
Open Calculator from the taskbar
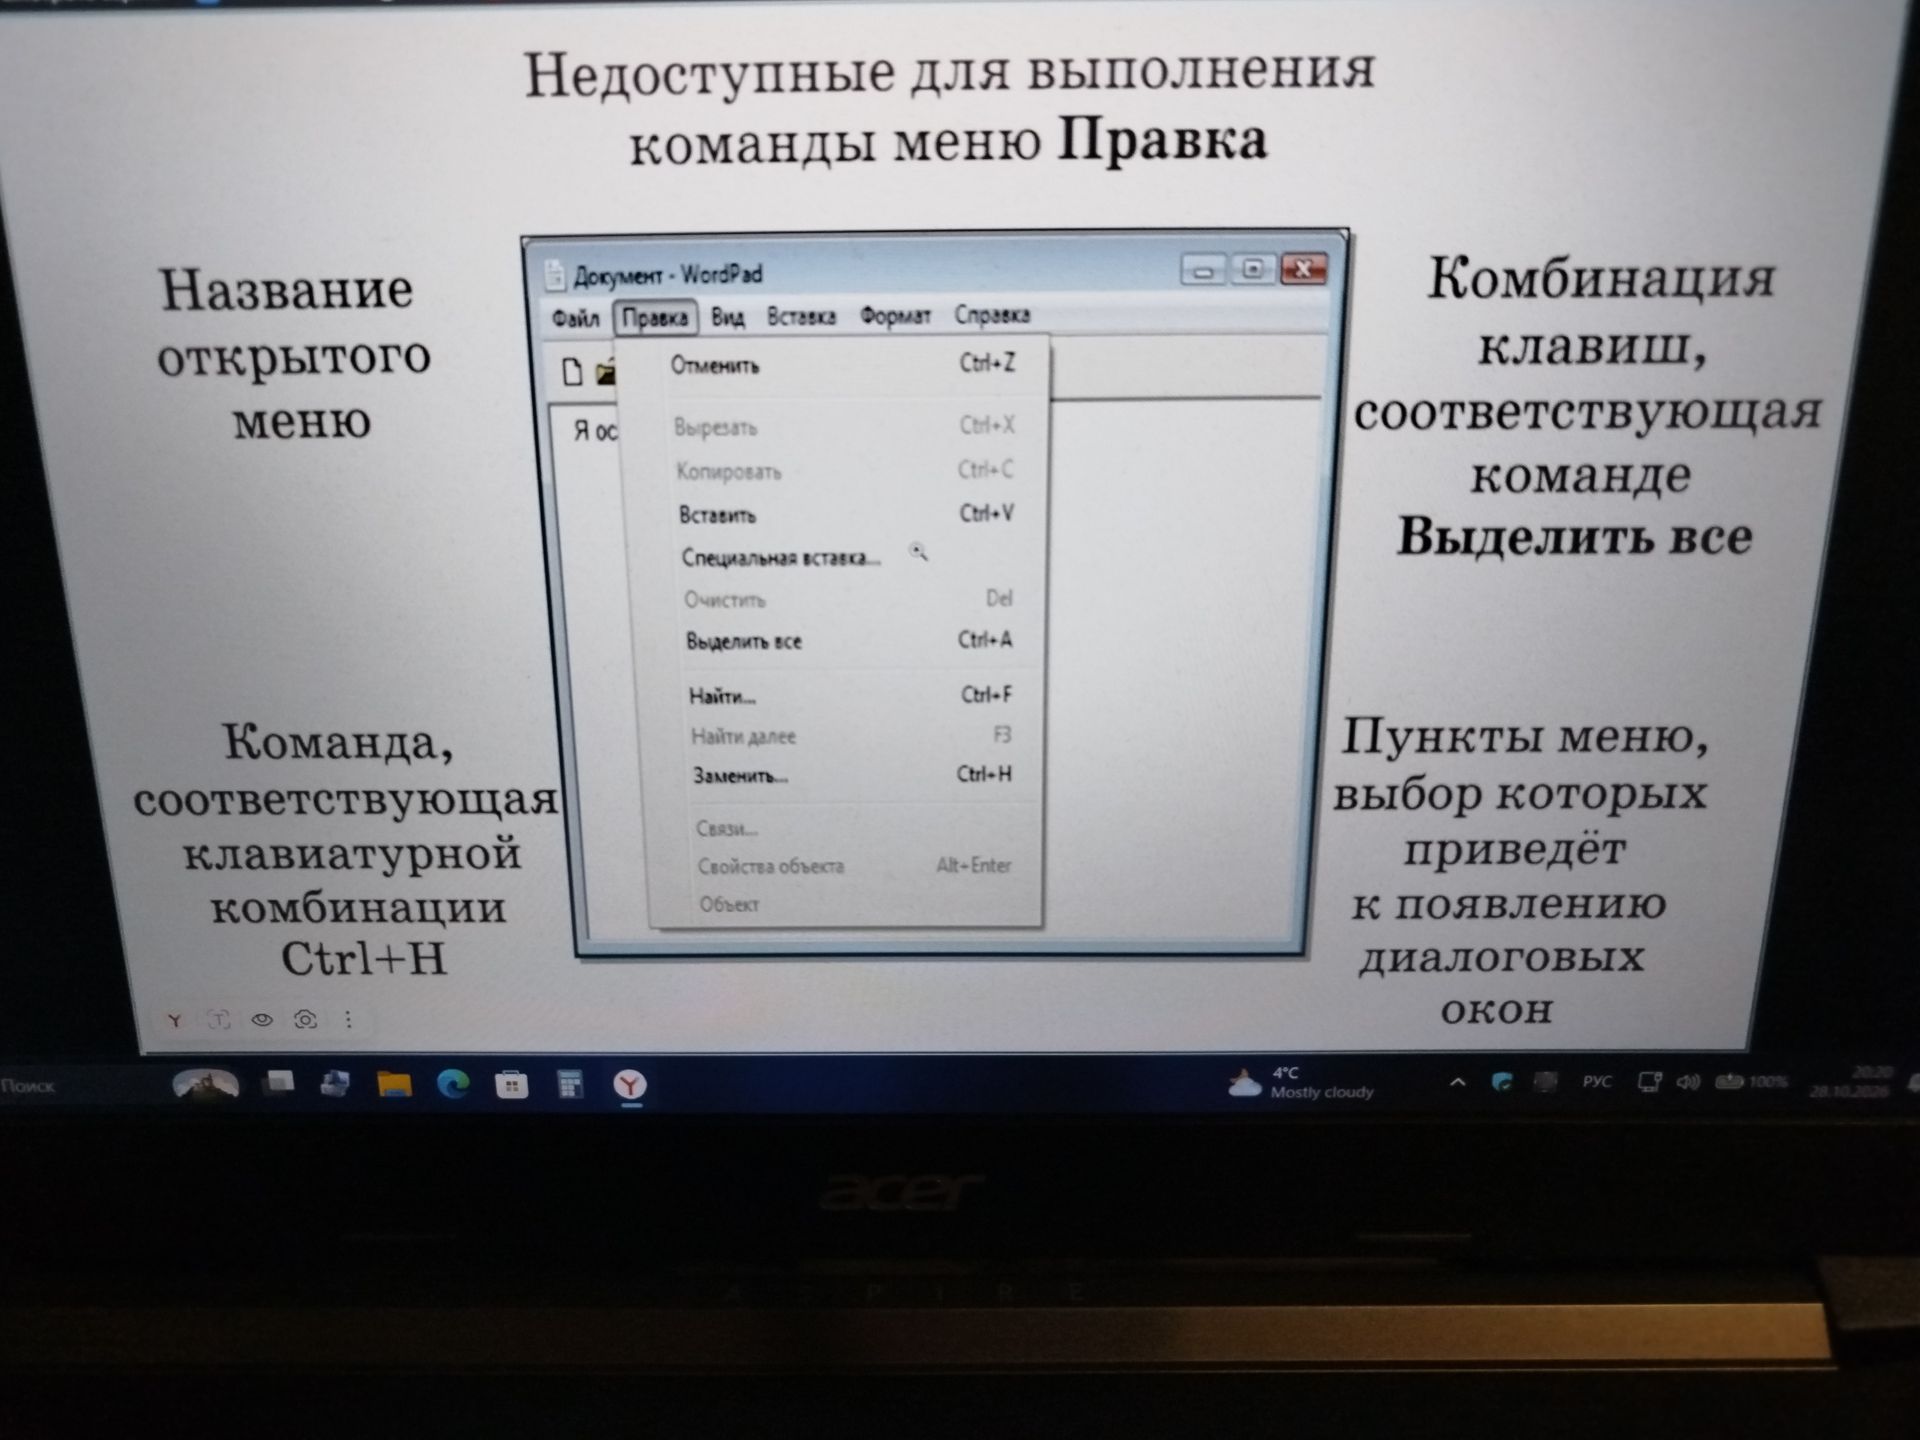570,1085
